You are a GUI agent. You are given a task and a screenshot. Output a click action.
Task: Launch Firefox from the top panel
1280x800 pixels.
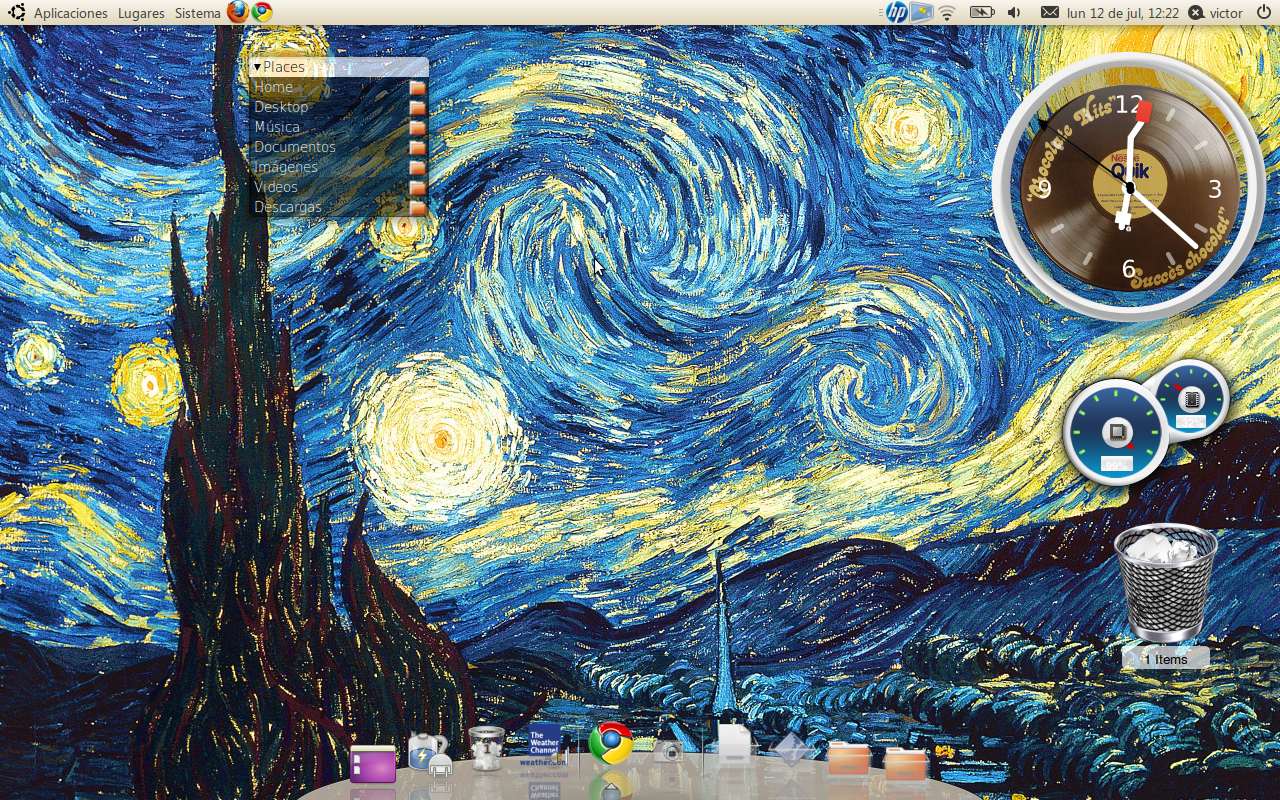238,12
